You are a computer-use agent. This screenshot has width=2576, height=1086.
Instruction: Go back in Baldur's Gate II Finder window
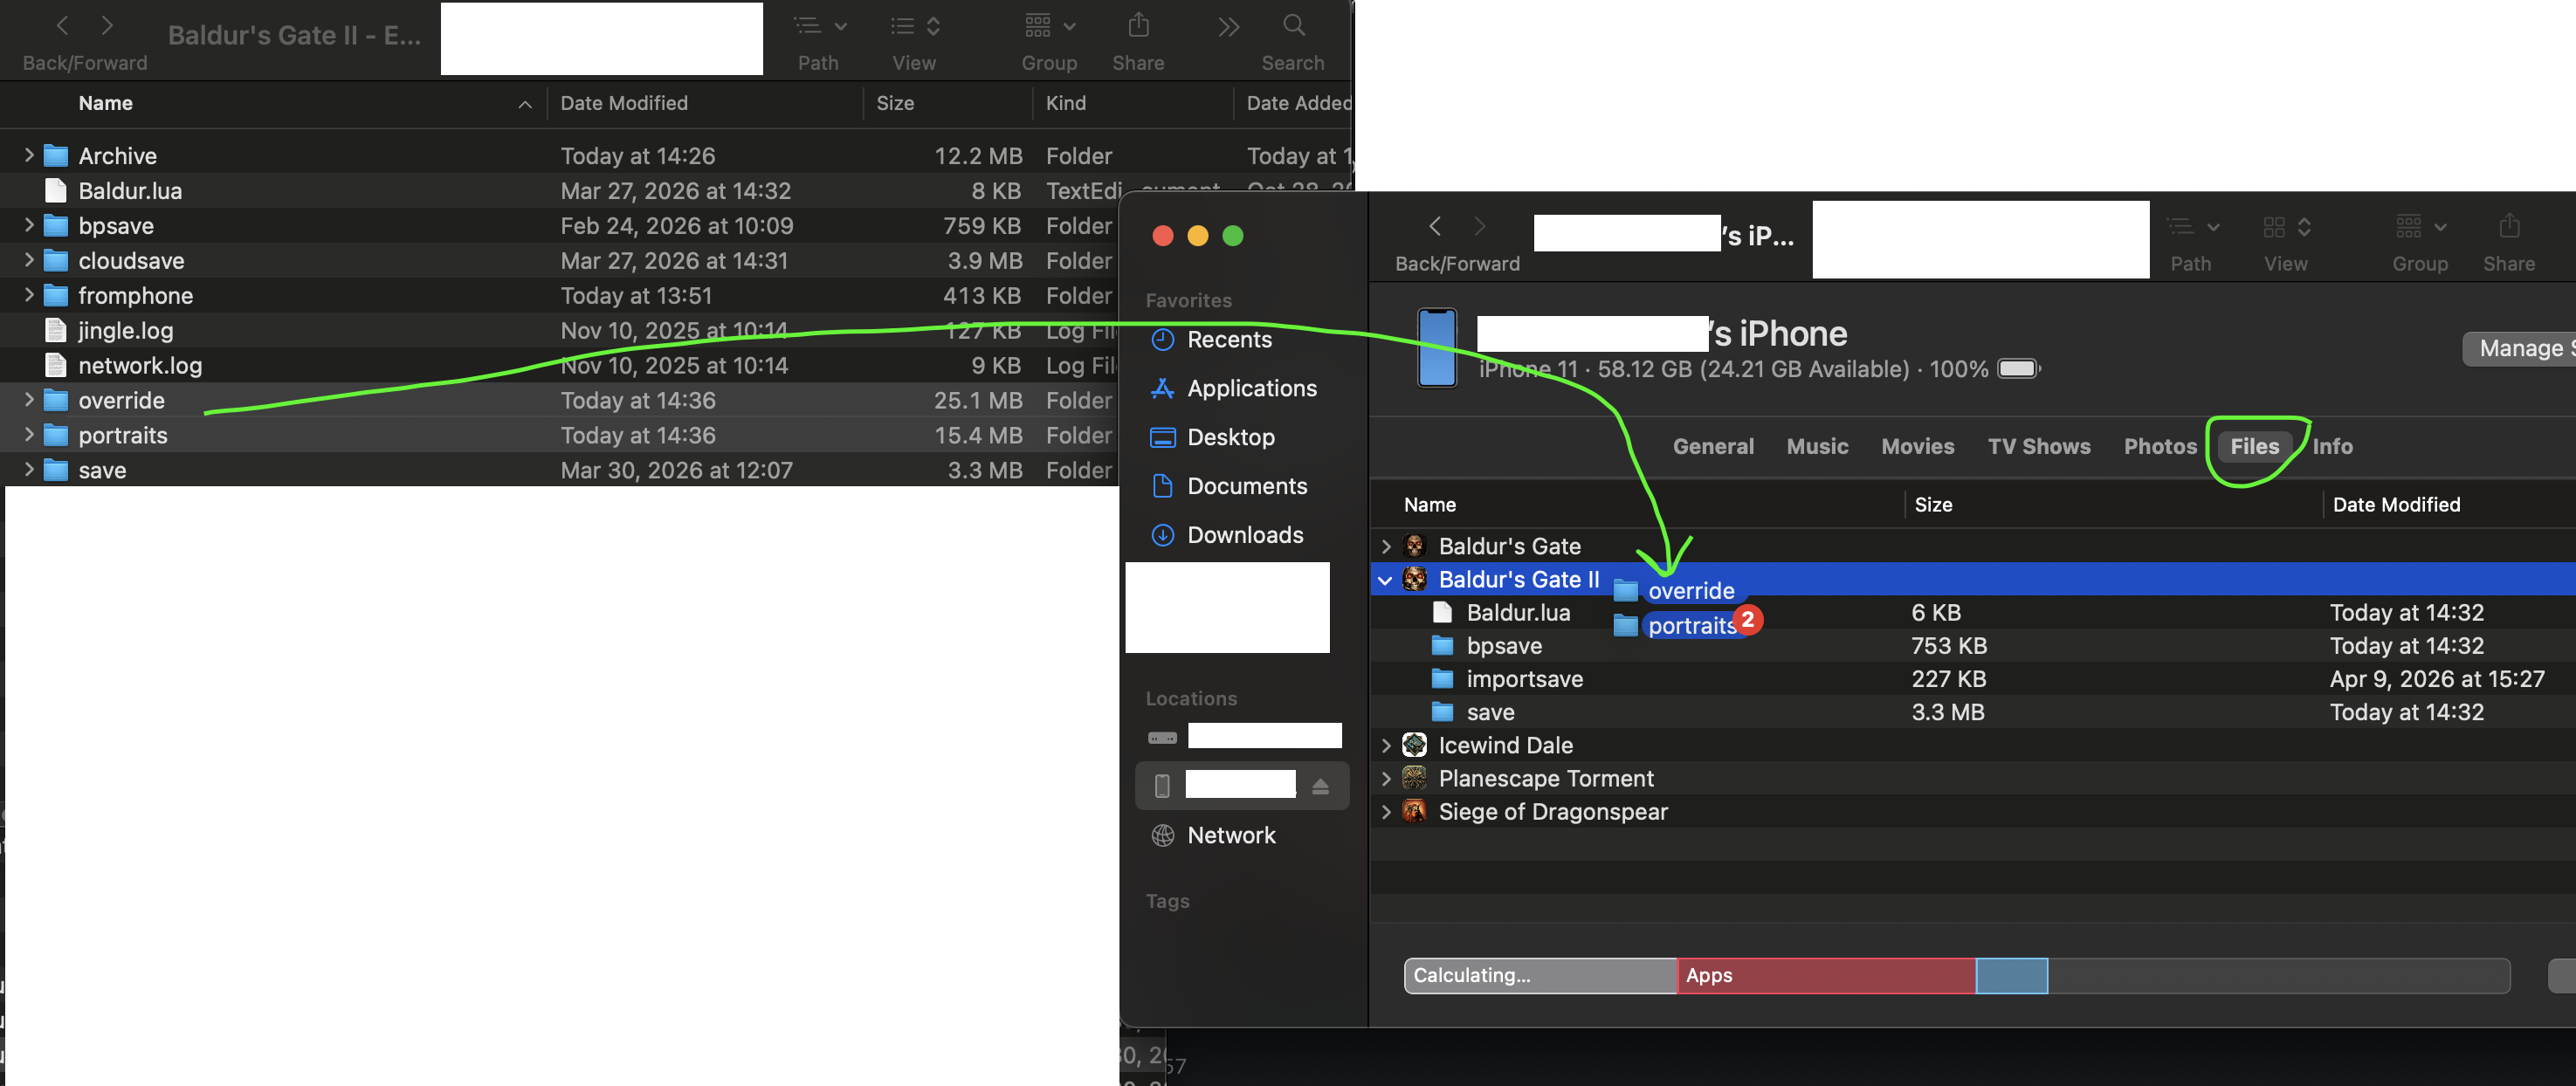point(63,26)
